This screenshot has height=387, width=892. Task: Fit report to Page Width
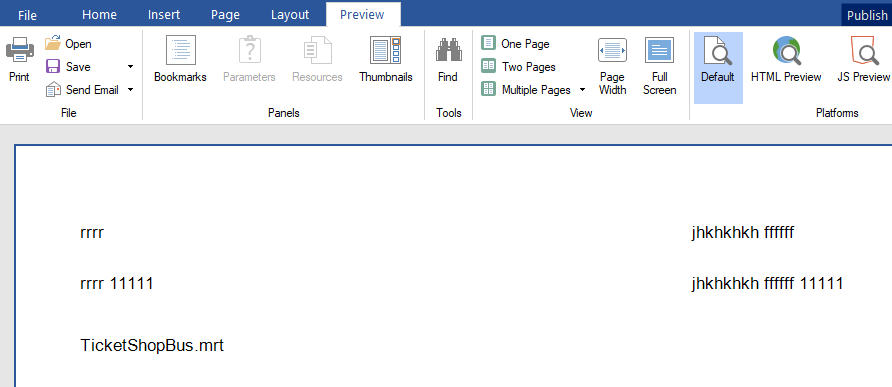click(612, 66)
